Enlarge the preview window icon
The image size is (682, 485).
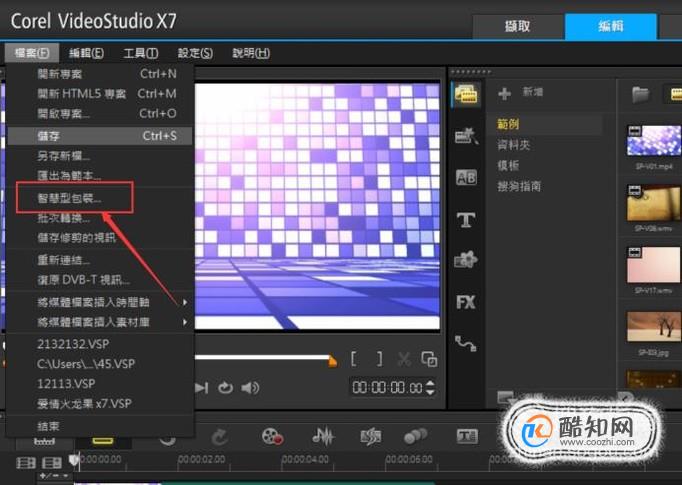coord(429,359)
